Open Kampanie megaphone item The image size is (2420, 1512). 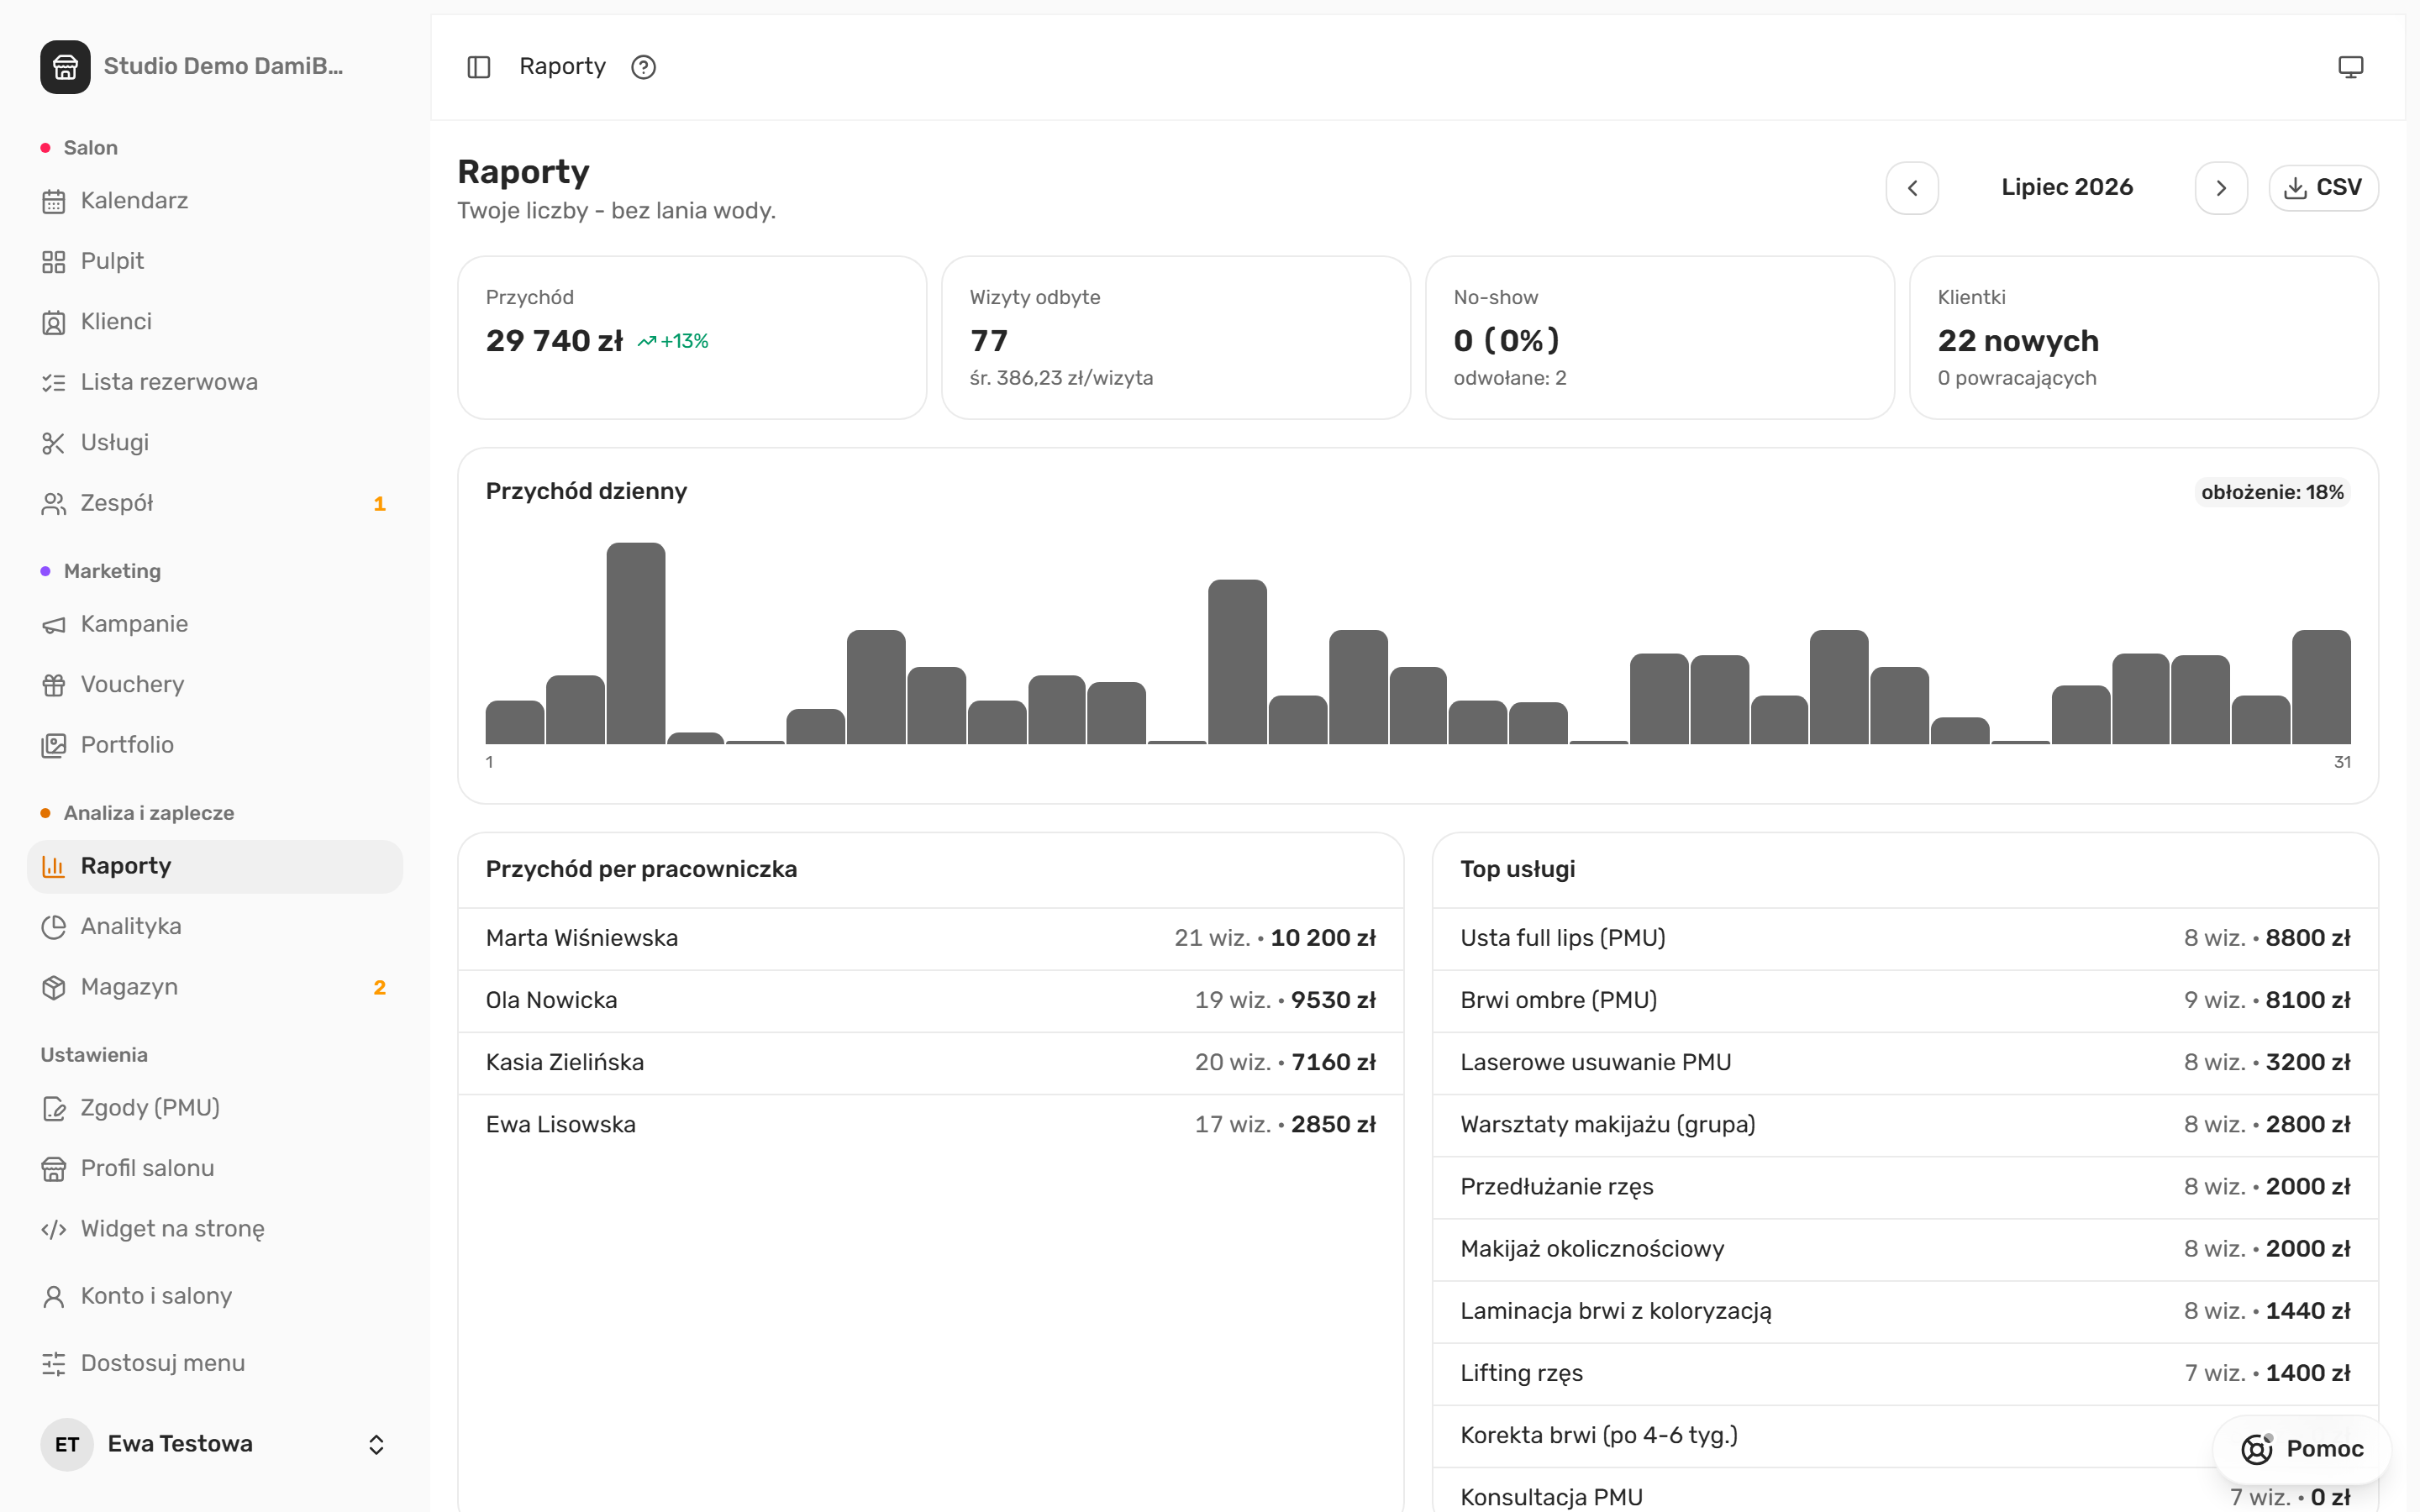pos(215,624)
